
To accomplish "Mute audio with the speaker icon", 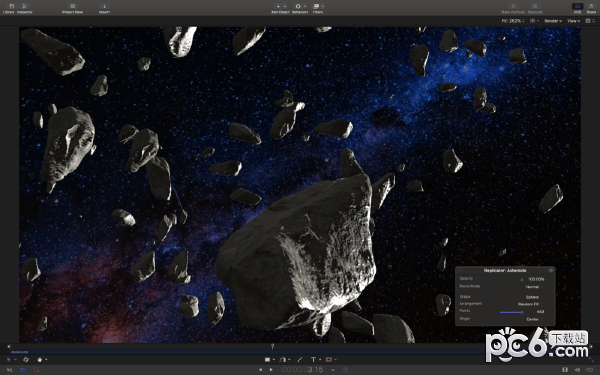I will (577, 370).
